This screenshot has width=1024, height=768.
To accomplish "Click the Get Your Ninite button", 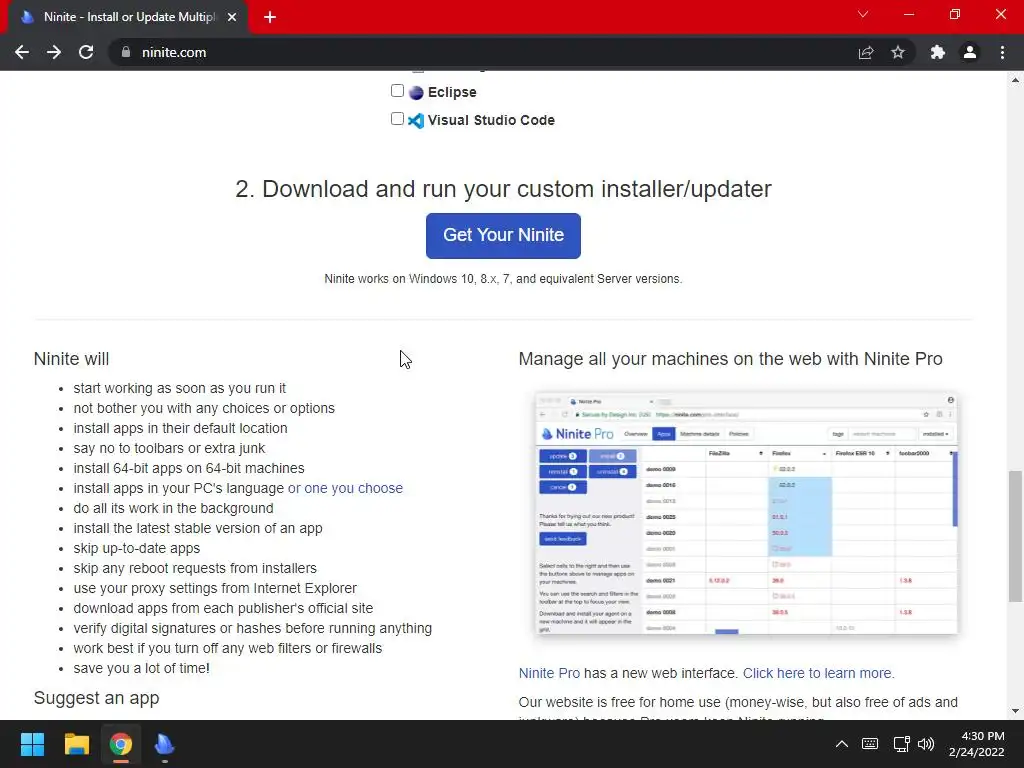I will [503, 236].
